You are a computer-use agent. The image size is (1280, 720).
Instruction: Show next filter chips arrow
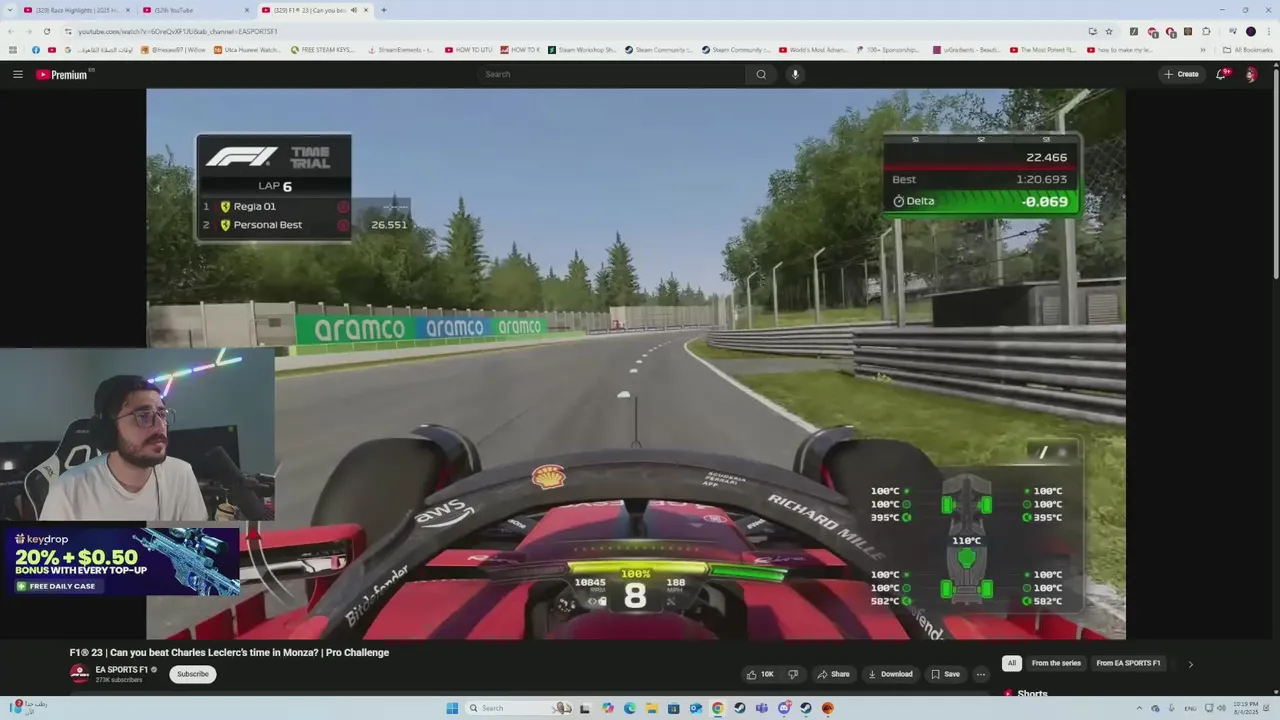click(1190, 664)
